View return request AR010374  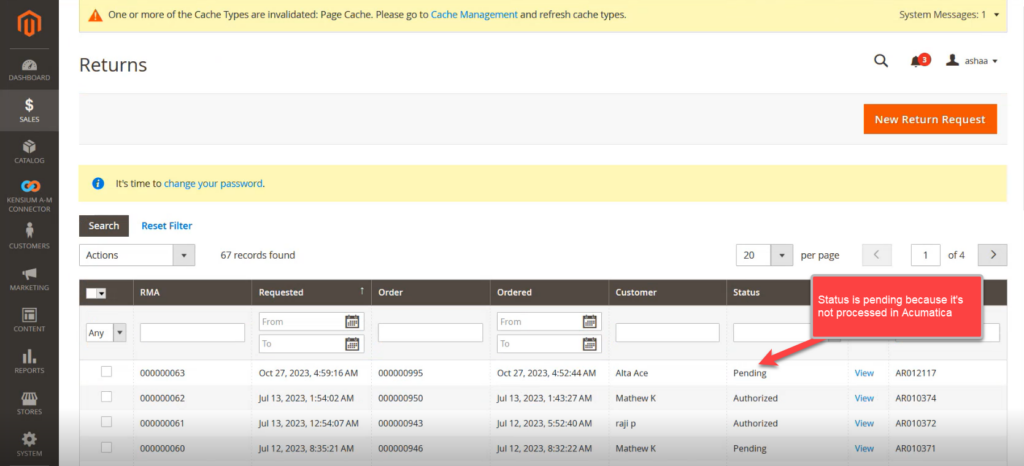click(864, 398)
